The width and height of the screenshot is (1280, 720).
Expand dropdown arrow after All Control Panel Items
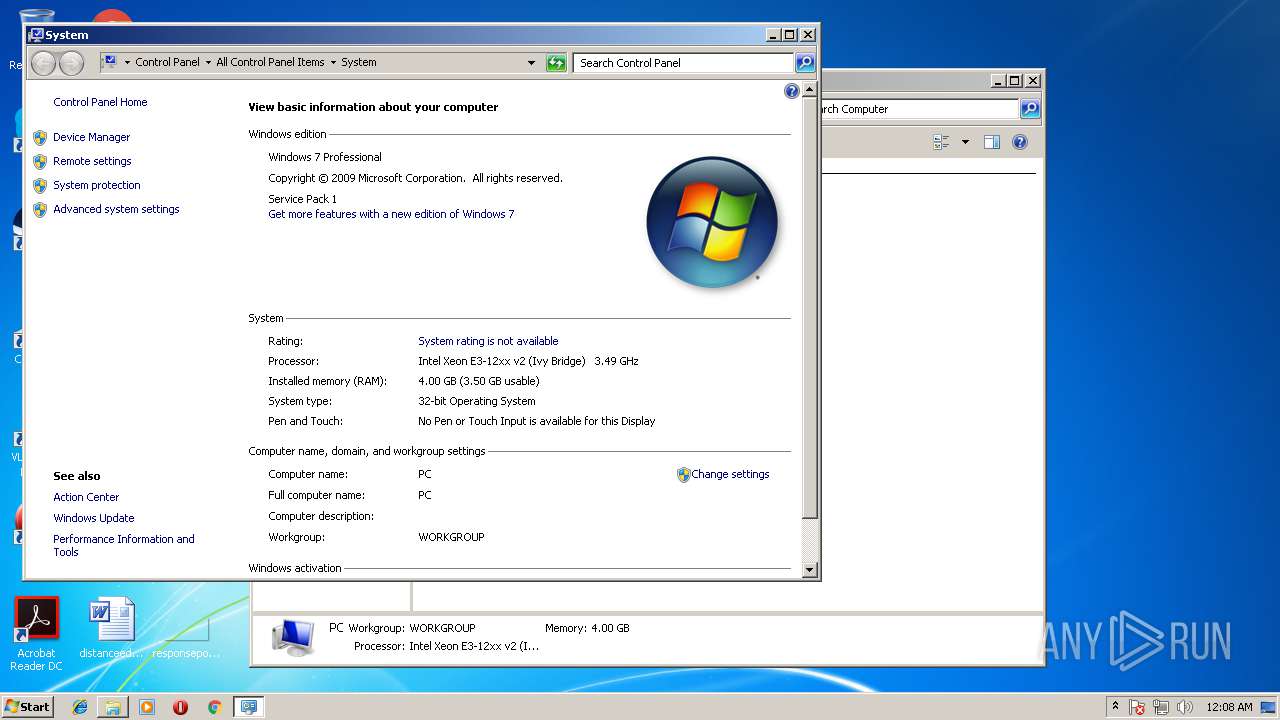333,62
